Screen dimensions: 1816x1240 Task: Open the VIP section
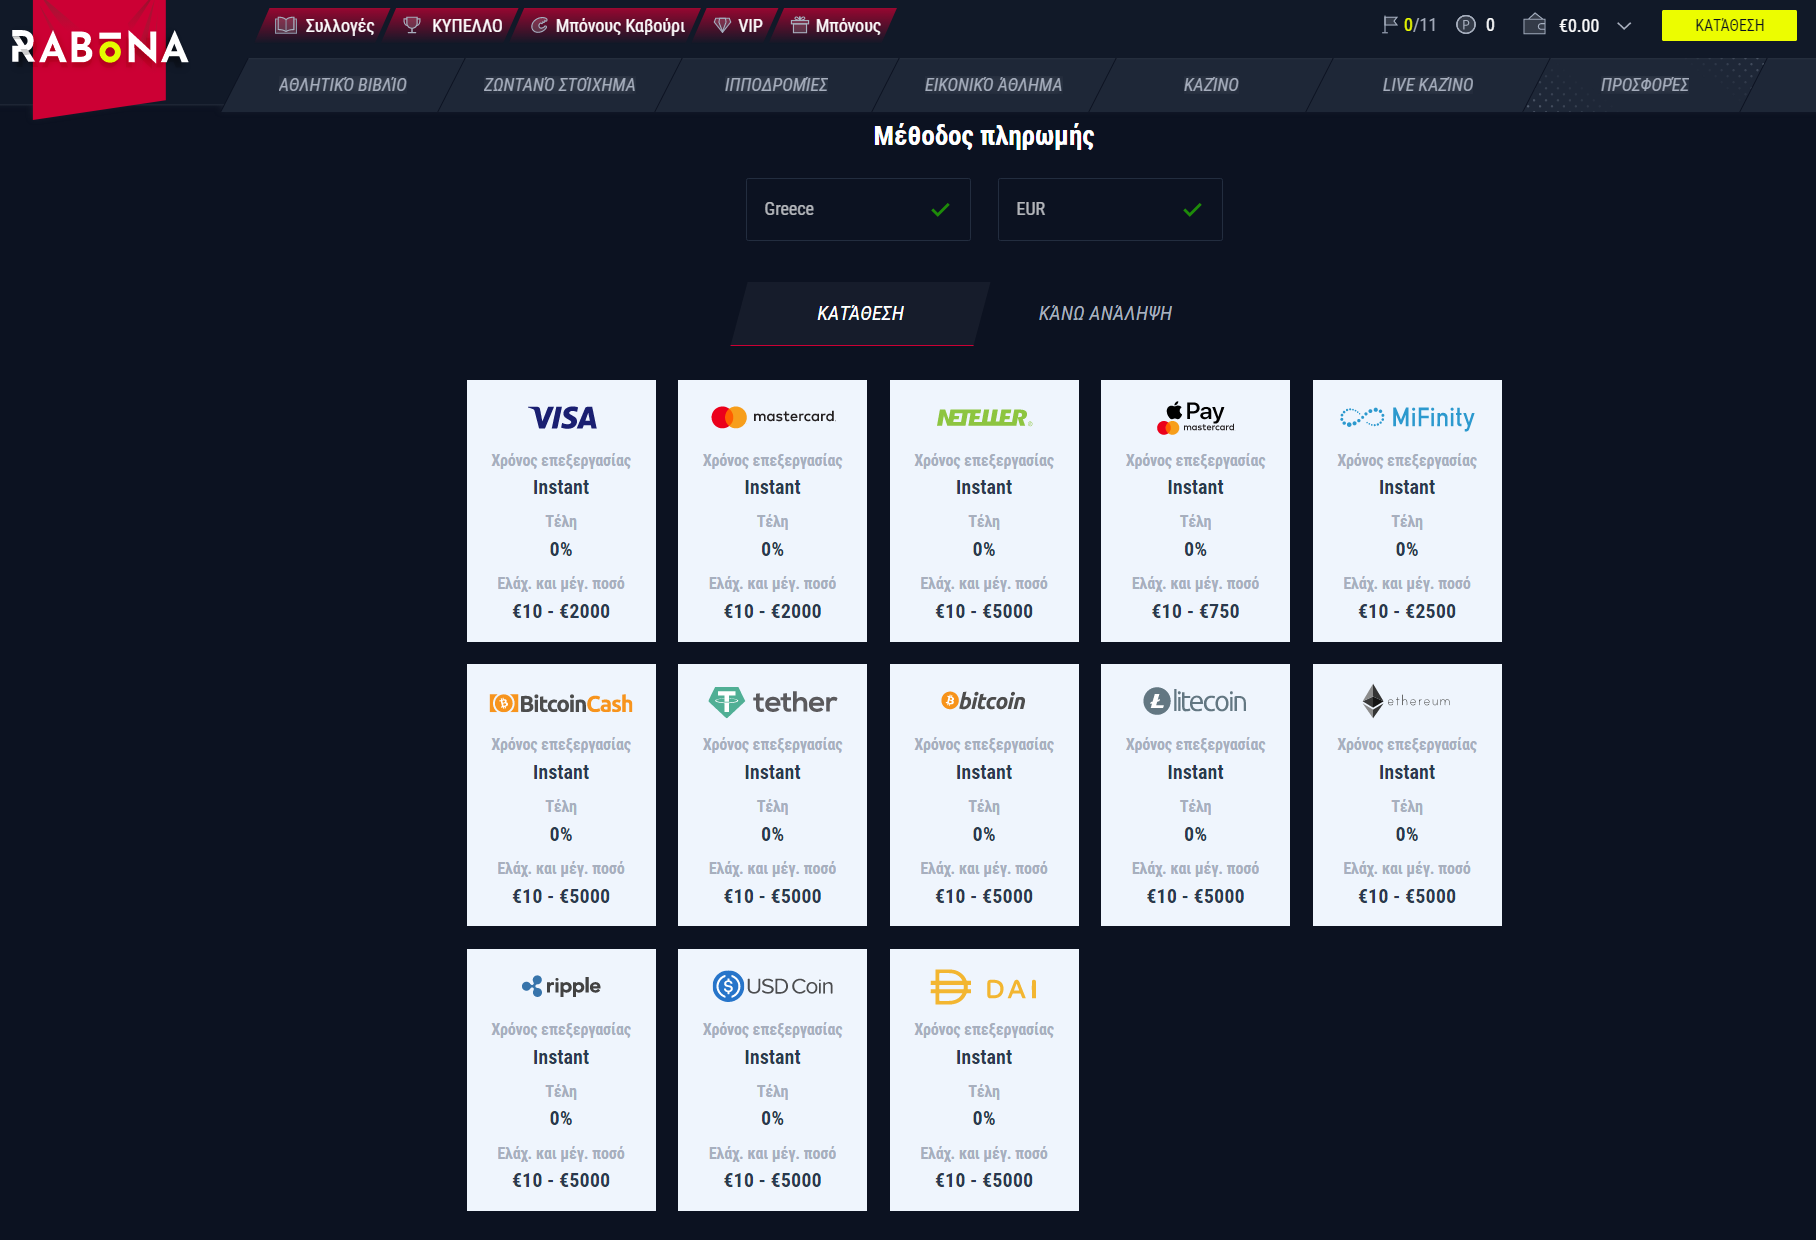[x=738, y=25]
